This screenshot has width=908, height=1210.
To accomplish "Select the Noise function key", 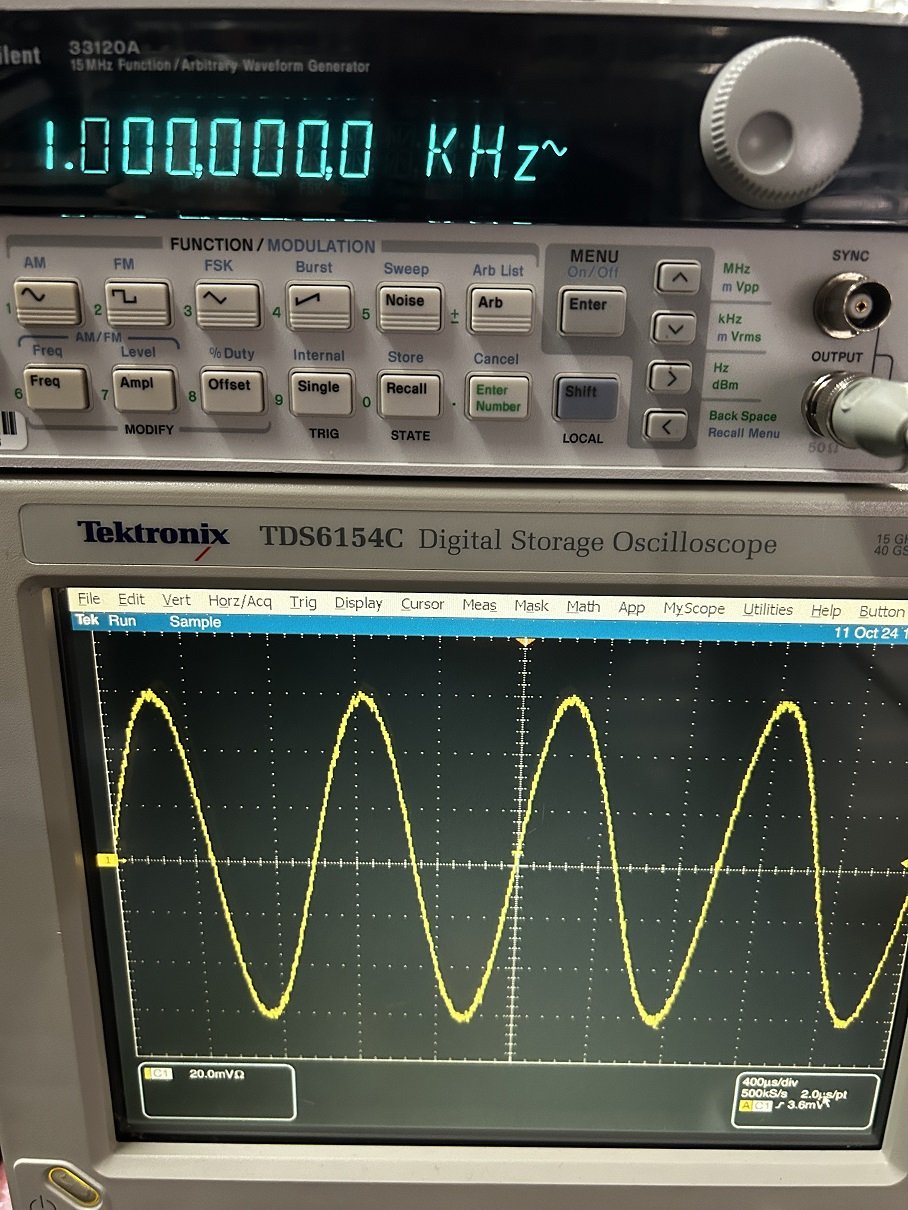I will [x=409, y=307].
